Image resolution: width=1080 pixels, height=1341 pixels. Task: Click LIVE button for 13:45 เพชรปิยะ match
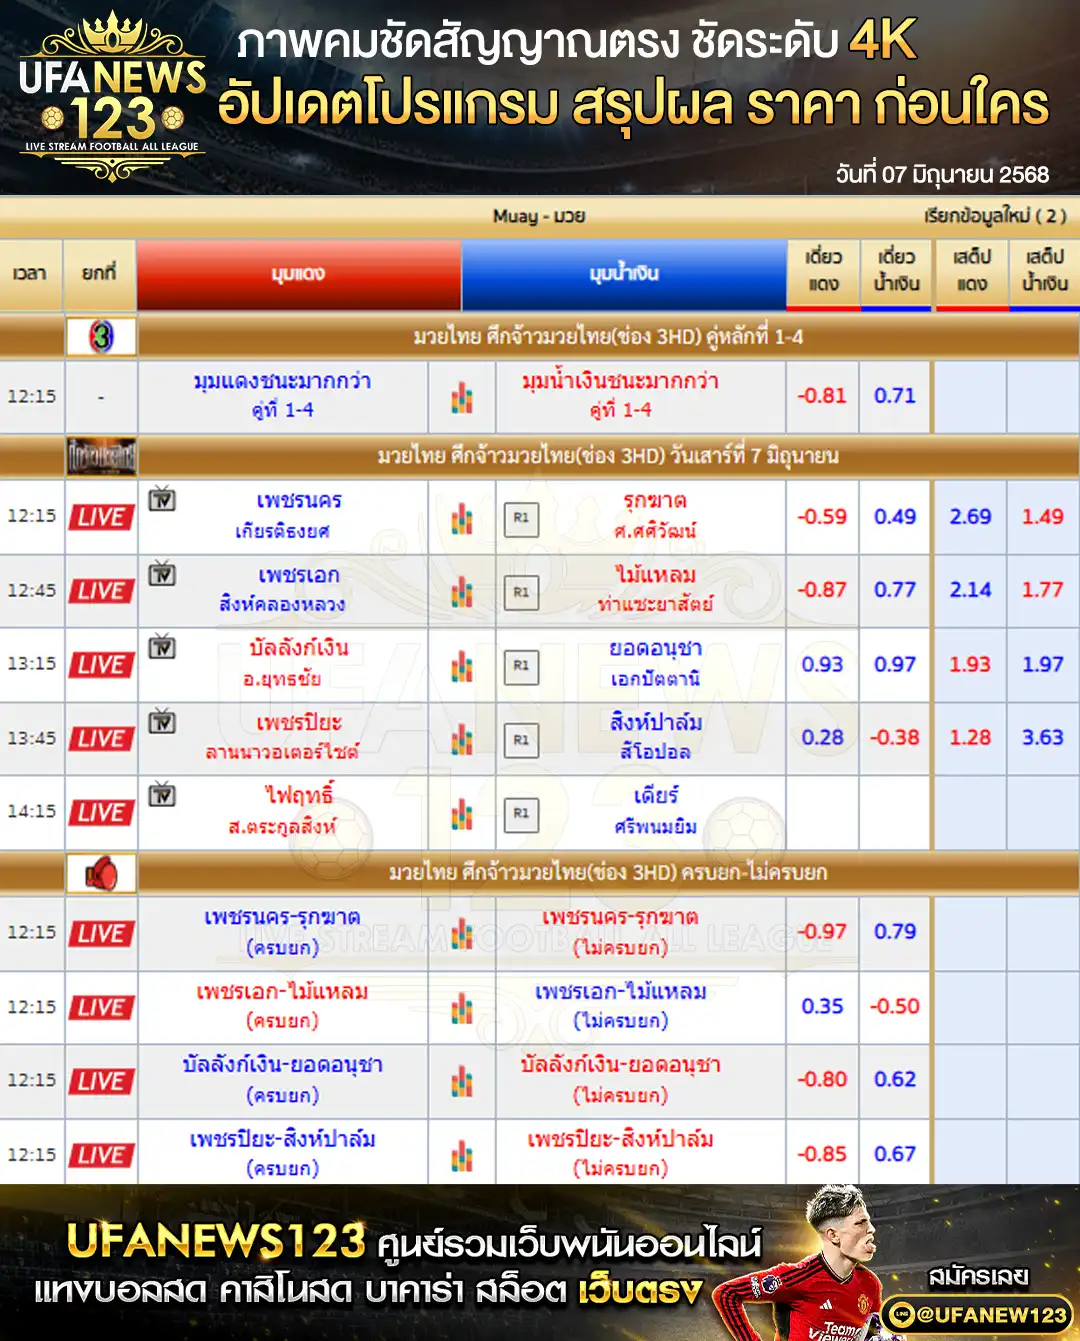click(x=101, y=739)
